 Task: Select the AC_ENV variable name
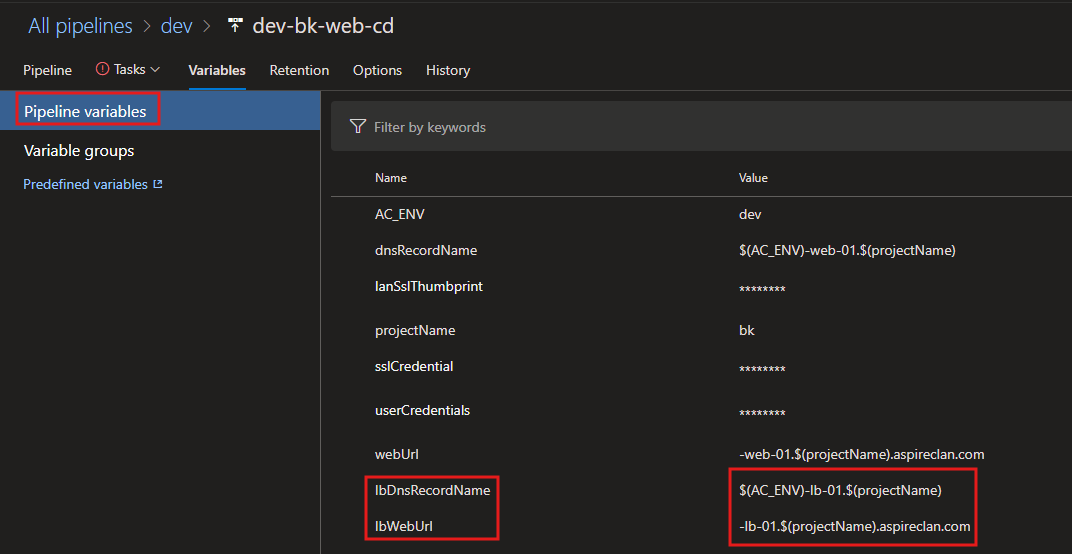[400, 215]
